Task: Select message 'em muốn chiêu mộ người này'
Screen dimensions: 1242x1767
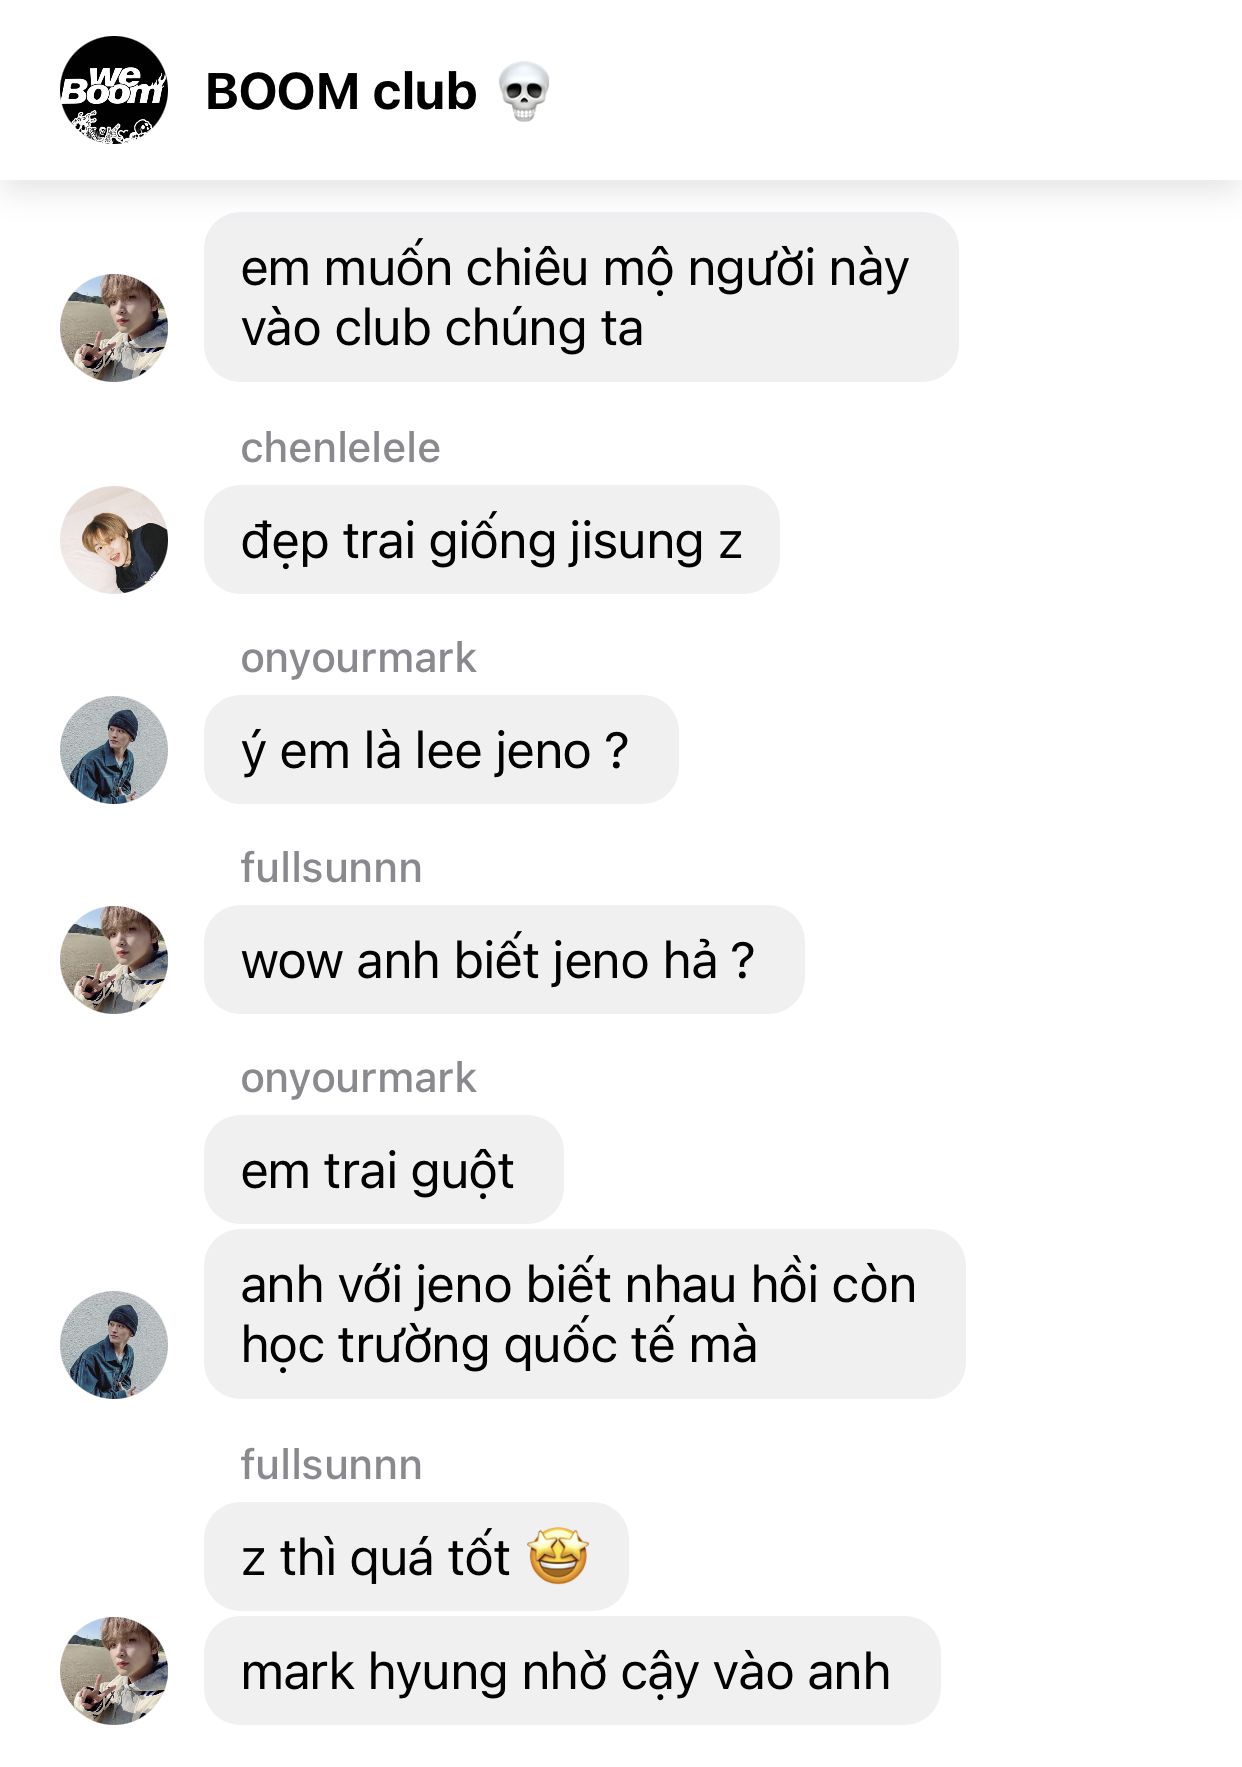Action: 581,297
